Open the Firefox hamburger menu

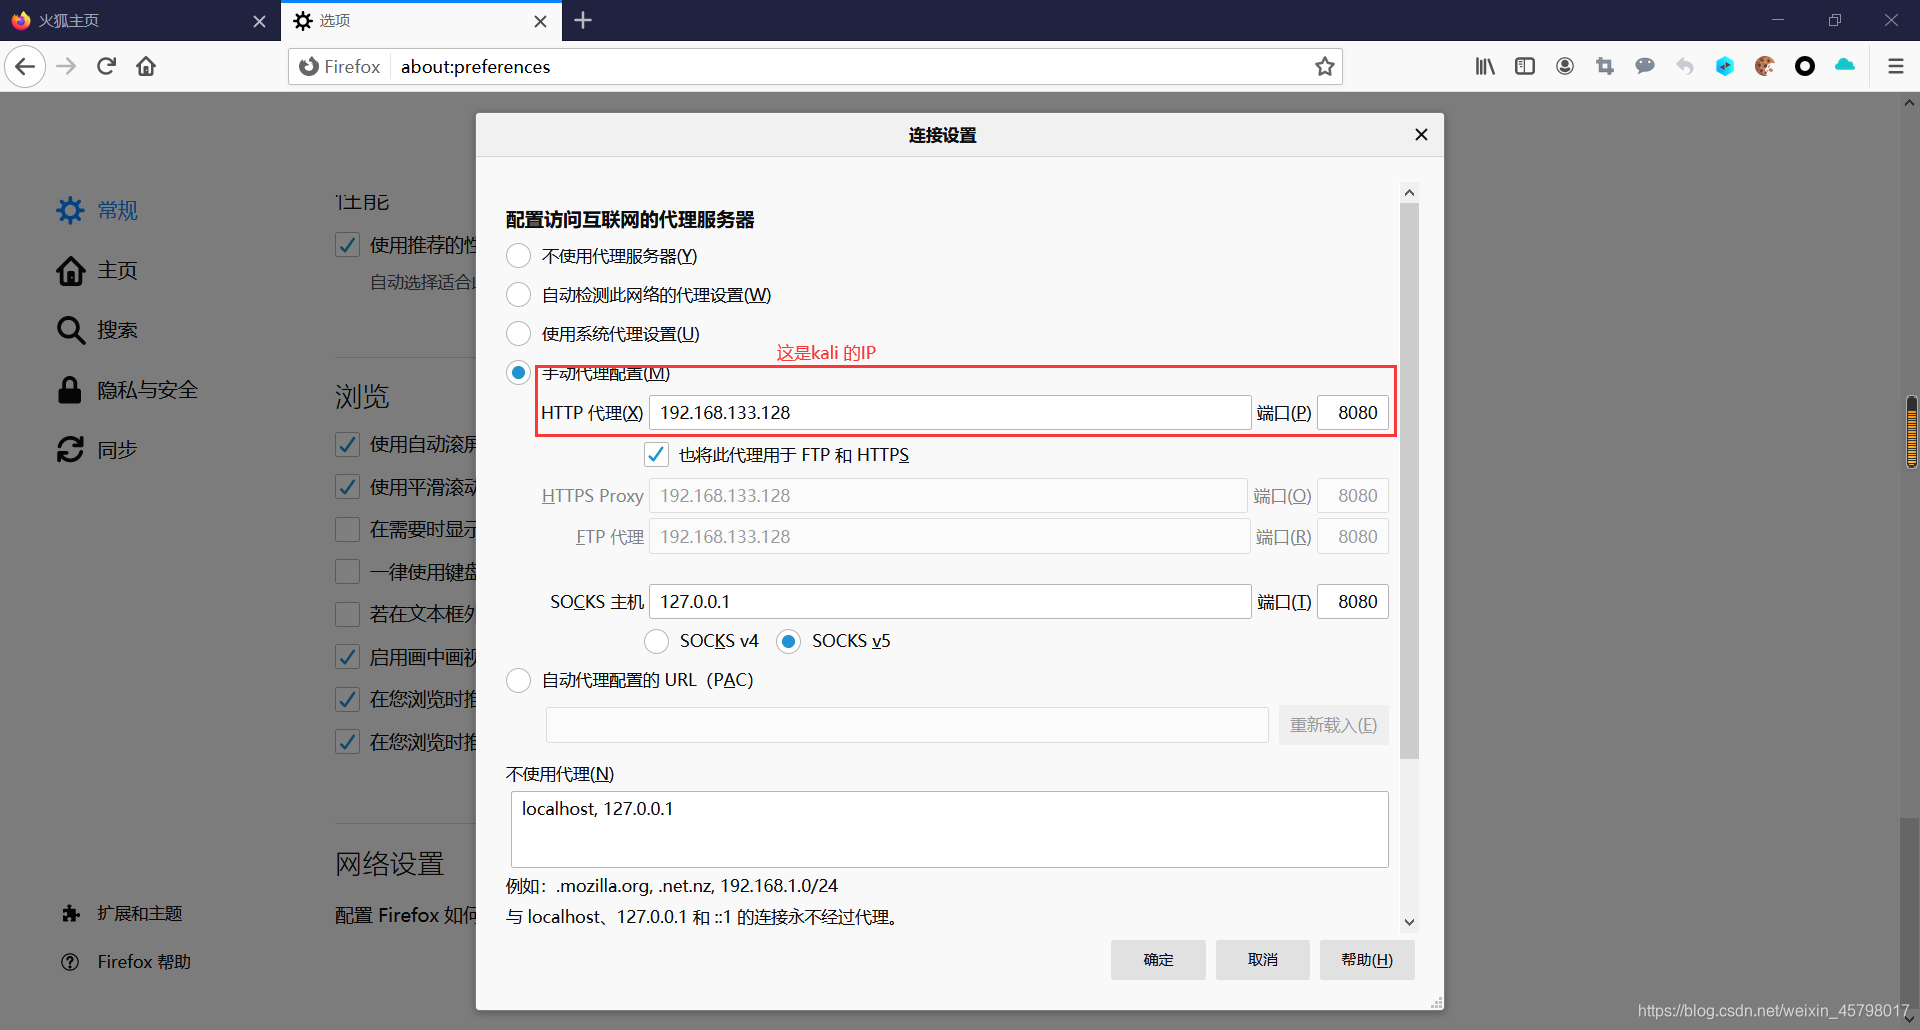pyautogui.click(x=1895, y=66)
